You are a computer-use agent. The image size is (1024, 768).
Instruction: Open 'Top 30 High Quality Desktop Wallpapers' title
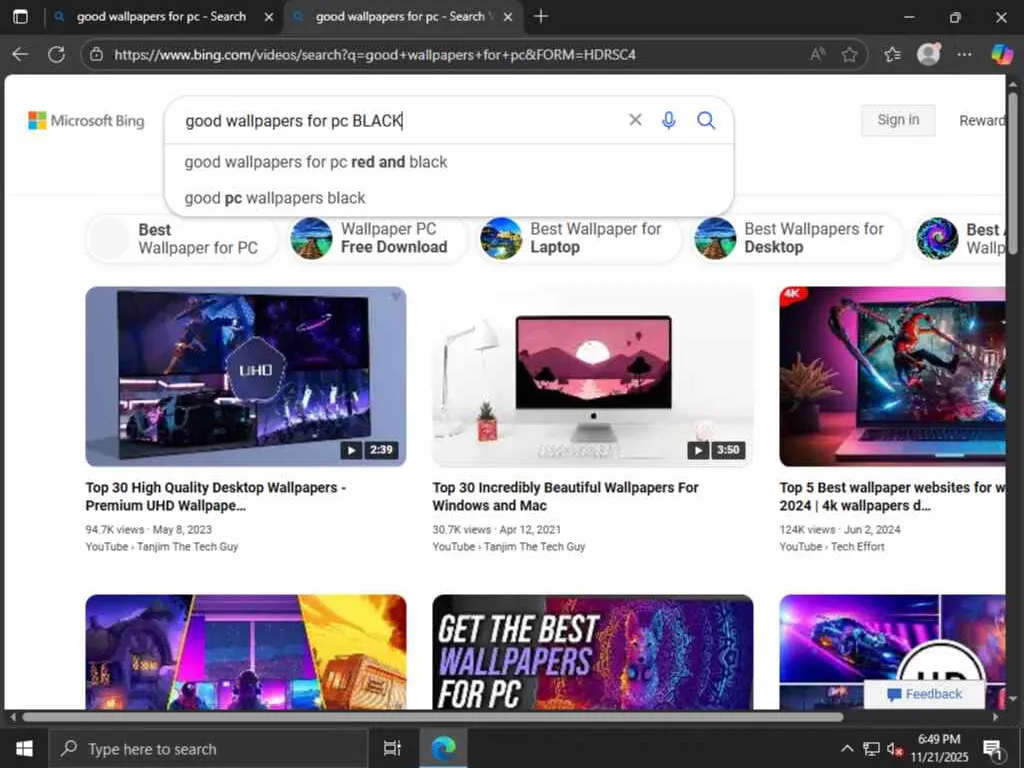click(x=216, y=496)
